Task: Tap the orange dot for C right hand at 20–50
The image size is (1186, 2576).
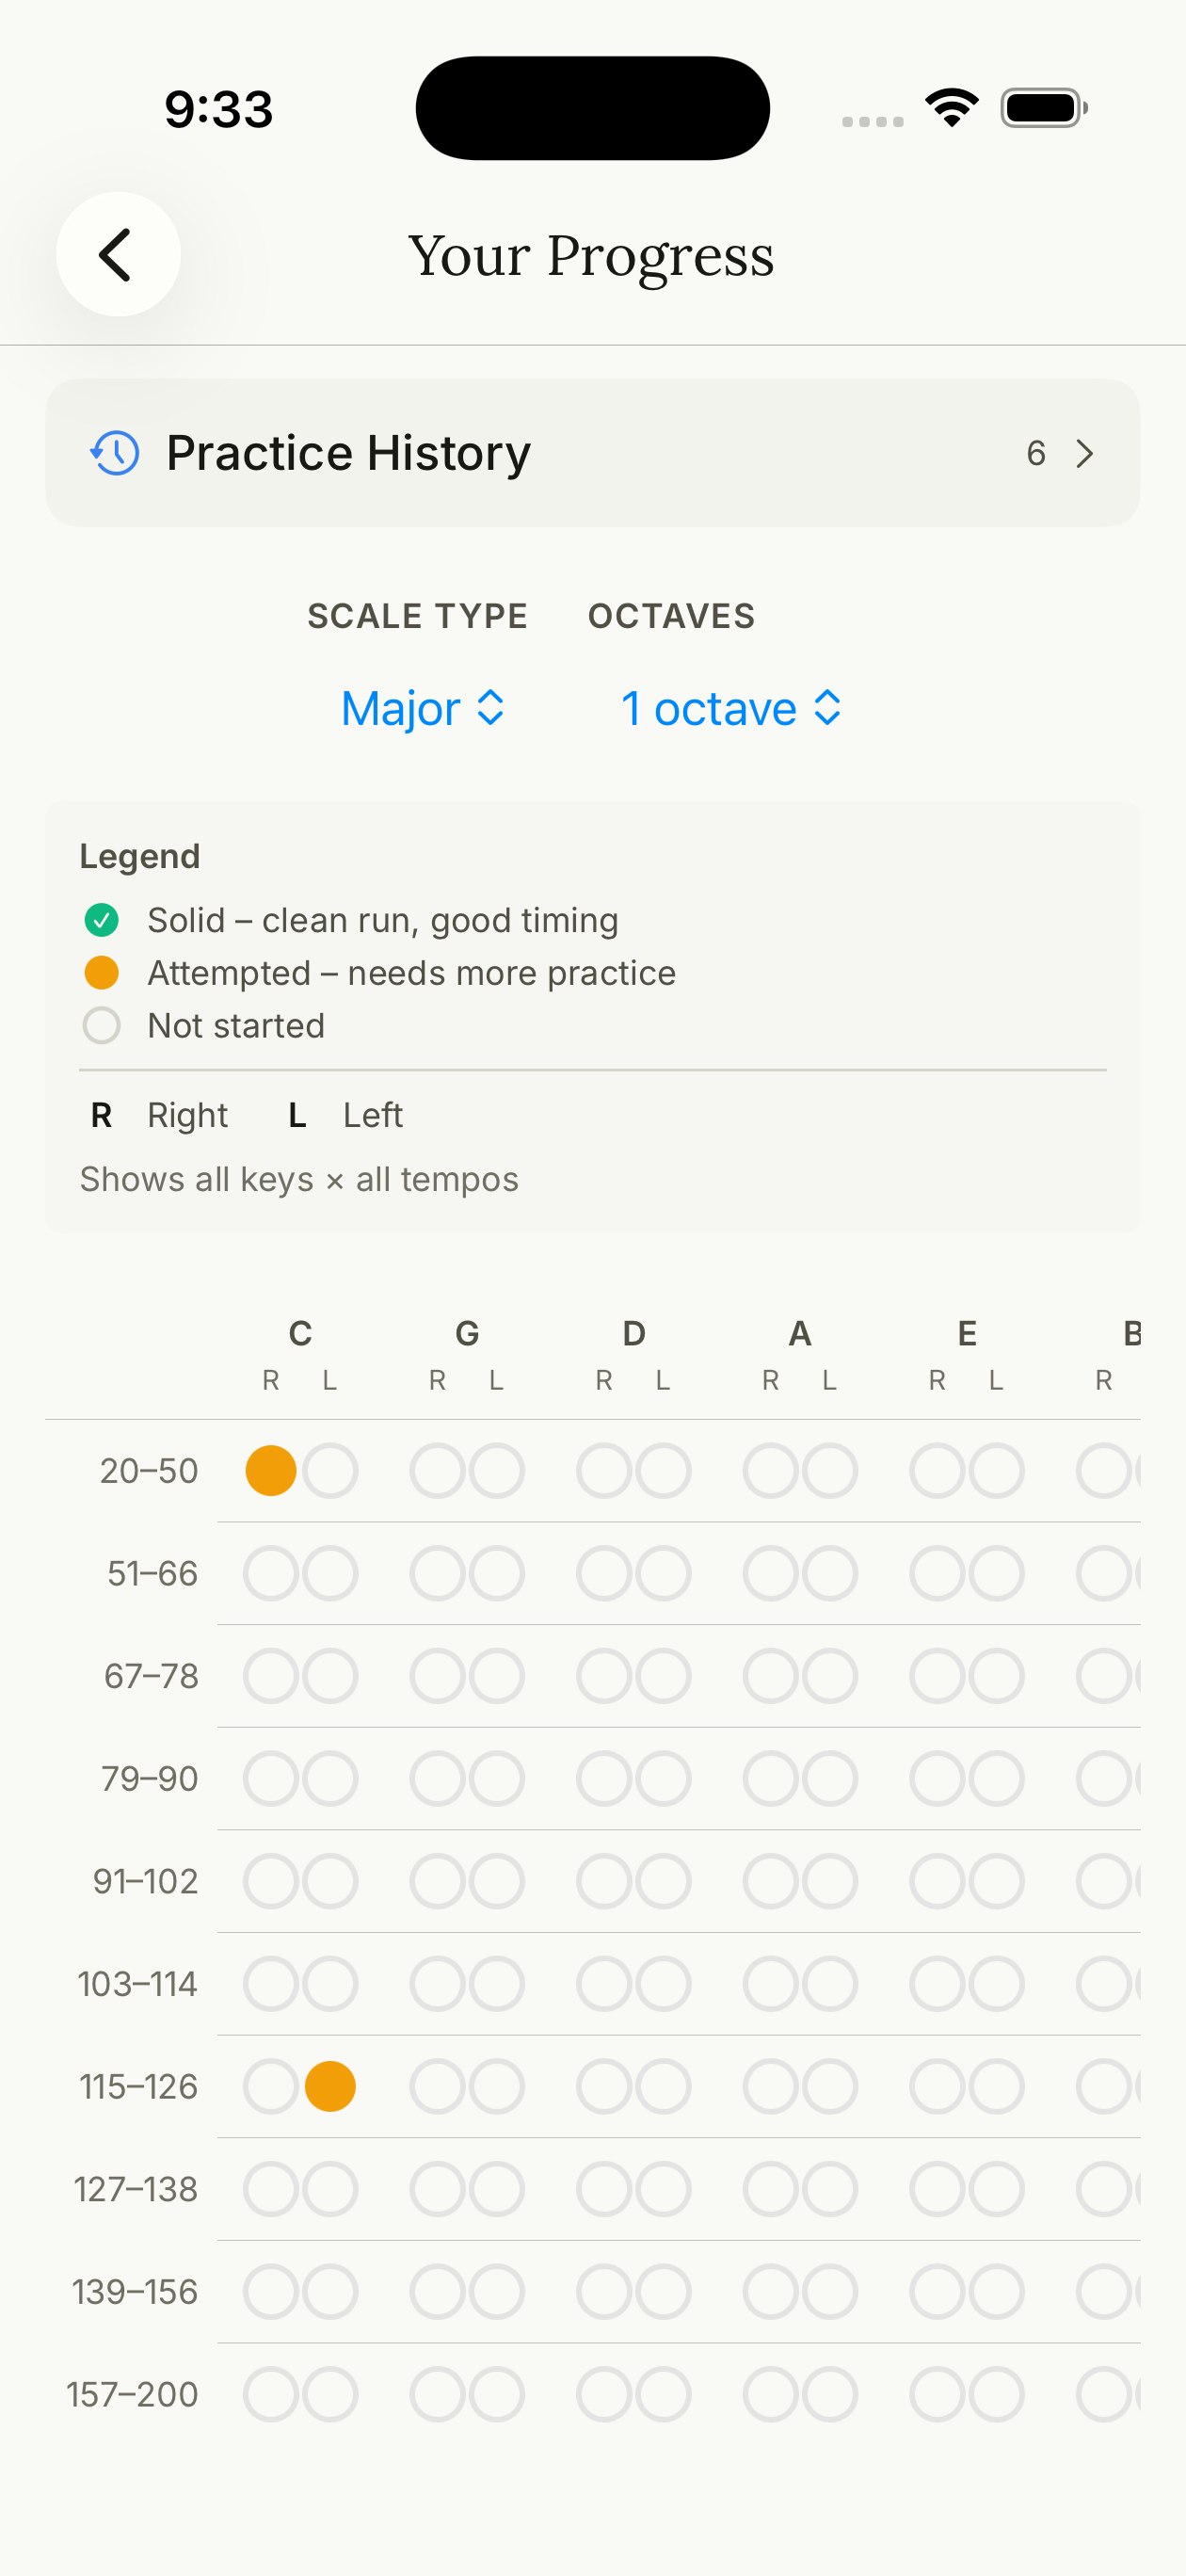Action: pyautogui.click(x=270, y=1470)
